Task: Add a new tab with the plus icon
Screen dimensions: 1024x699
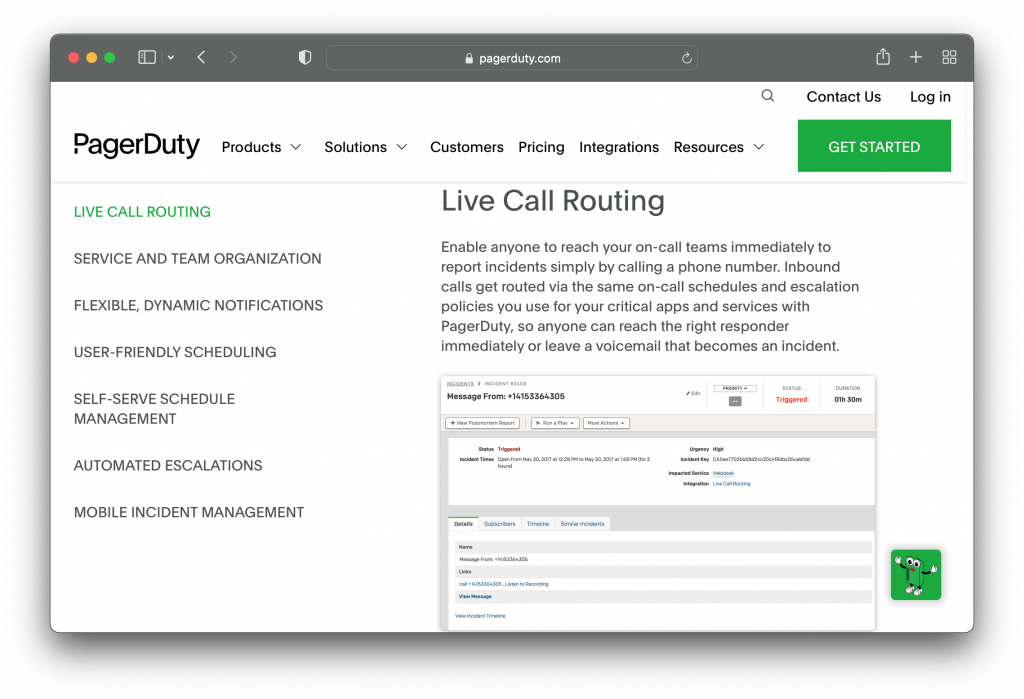Action: 916,57
